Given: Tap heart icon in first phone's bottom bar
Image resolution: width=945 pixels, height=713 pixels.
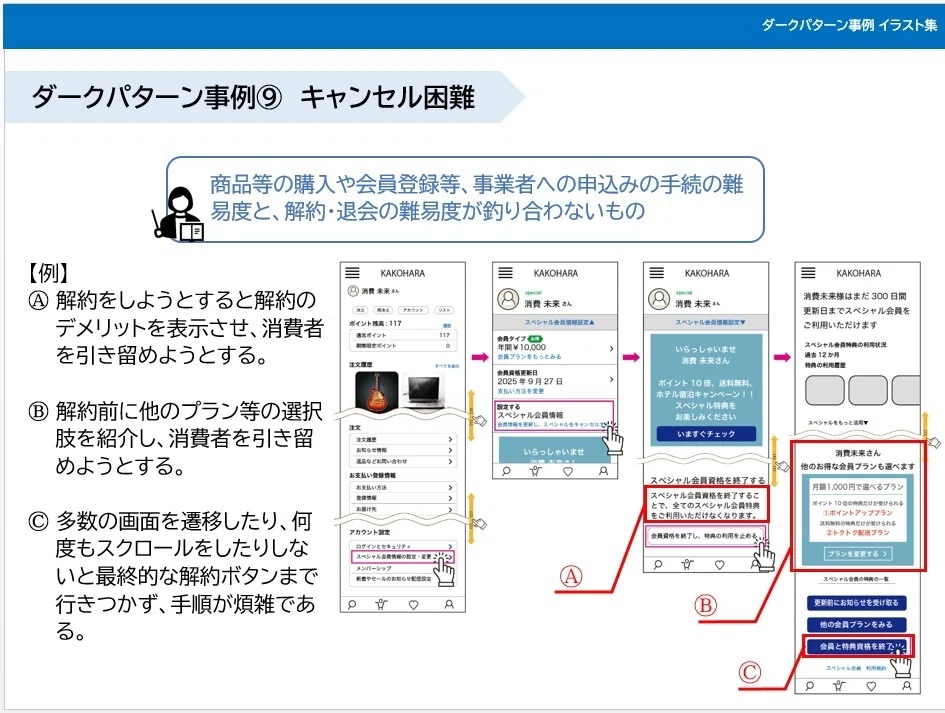Looking at the screenshot, I should coord(413,605).
